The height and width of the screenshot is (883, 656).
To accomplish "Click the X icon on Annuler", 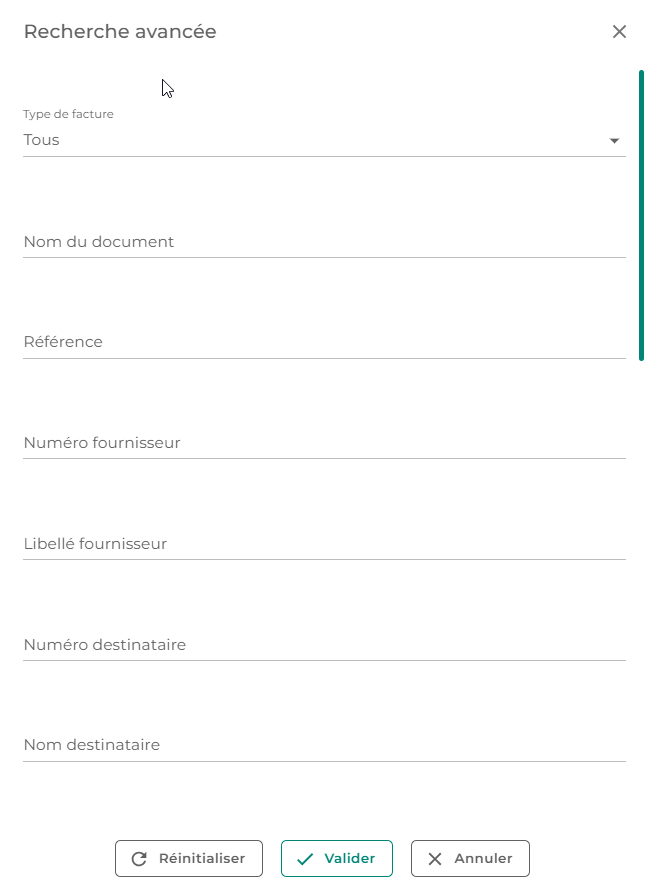I will (435, 859).
